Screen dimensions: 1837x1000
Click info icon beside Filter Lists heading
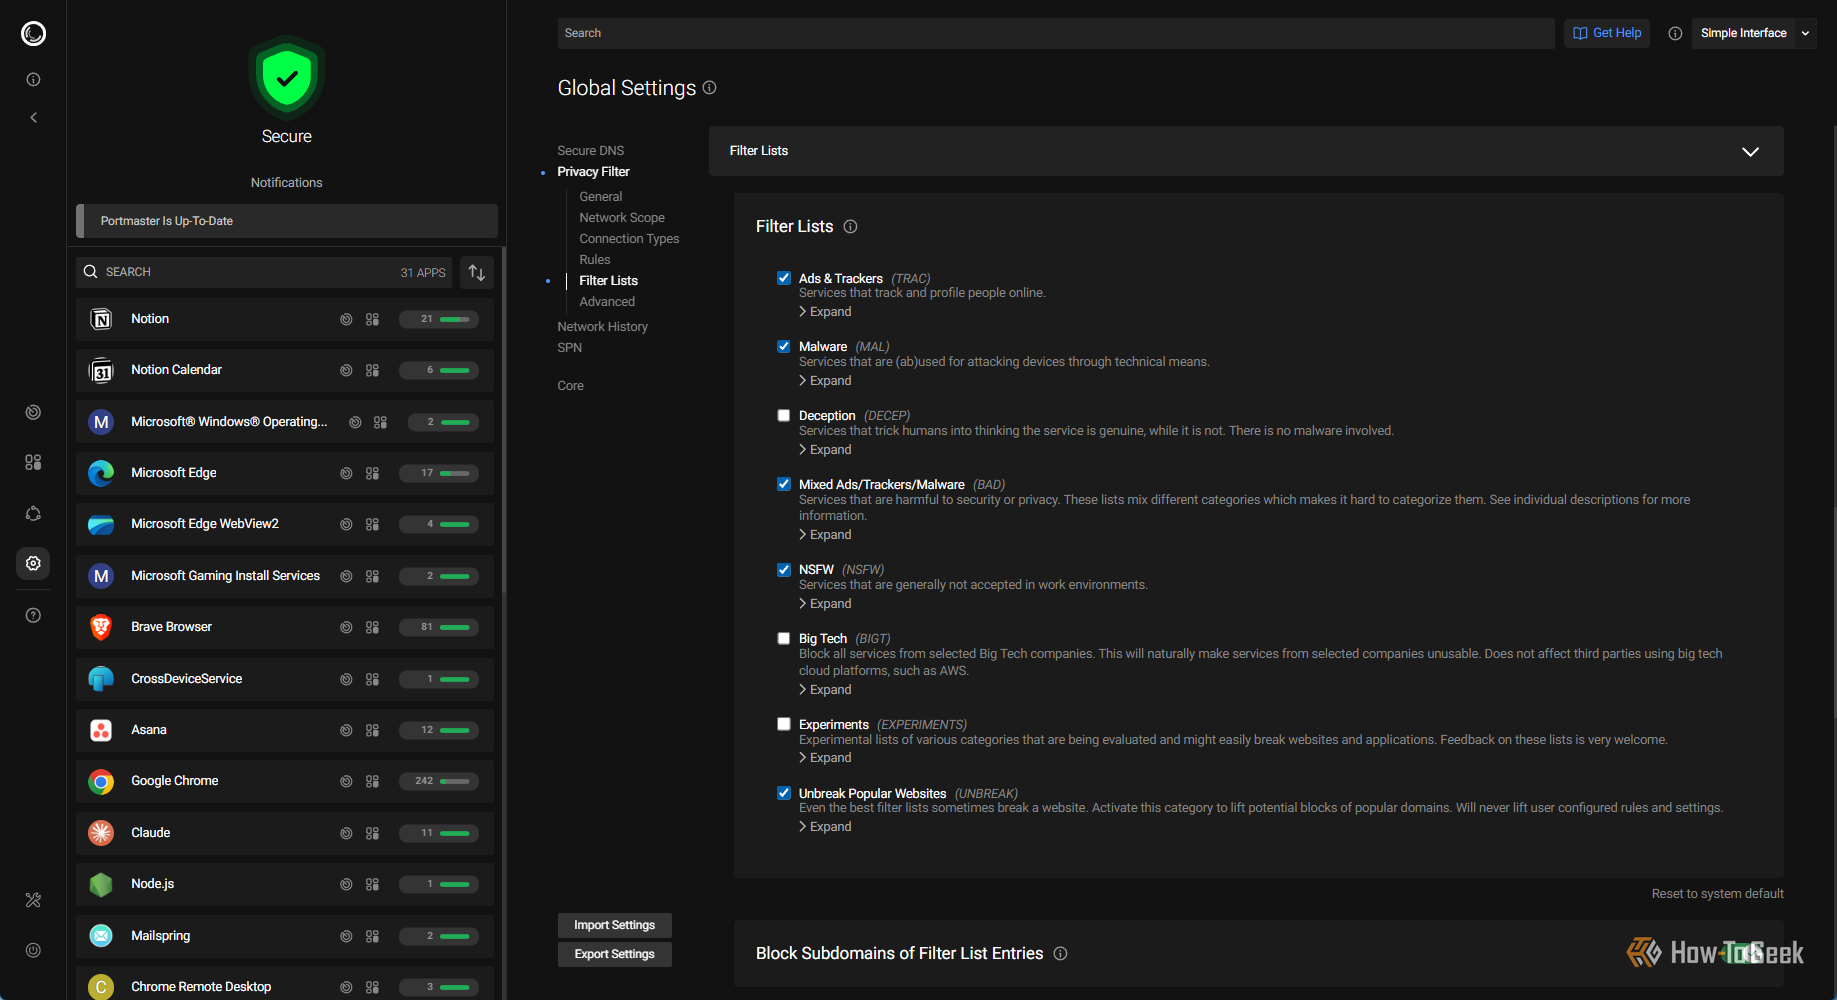click(851, 226)
